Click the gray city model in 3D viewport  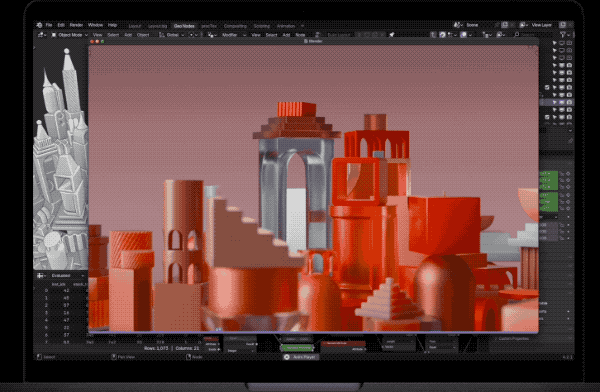[60, 159]
